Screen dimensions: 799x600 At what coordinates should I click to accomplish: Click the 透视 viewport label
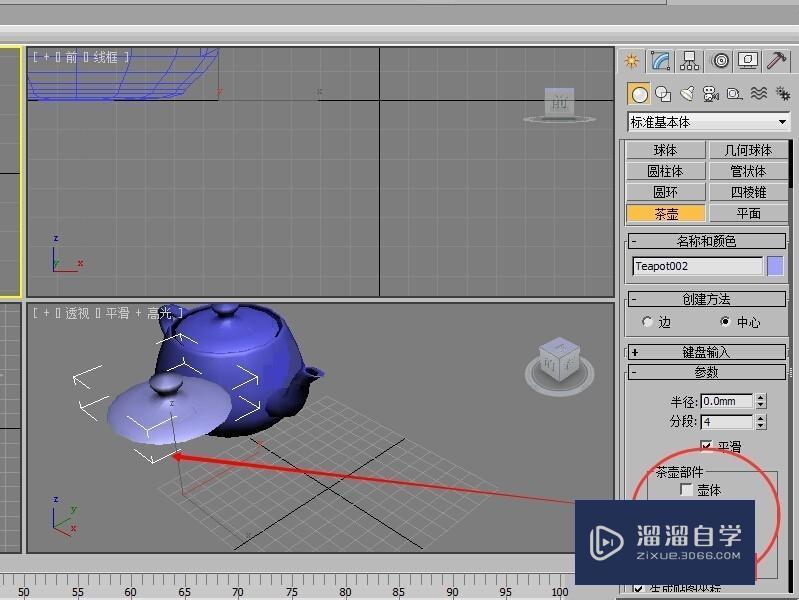click(77, 313)
